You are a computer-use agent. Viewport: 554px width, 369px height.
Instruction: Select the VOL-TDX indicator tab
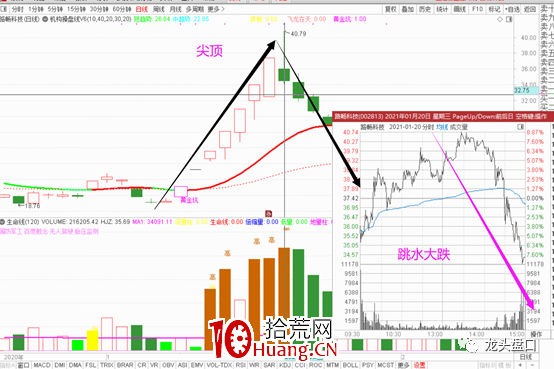219,365
